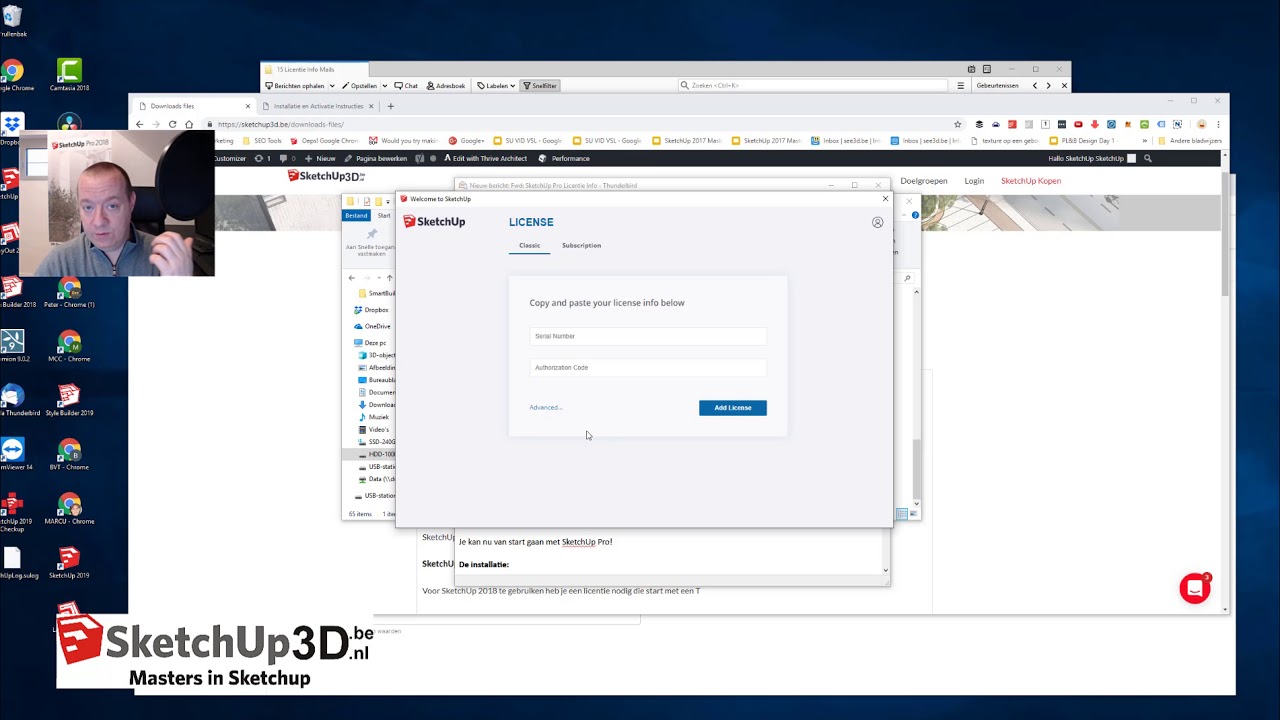The height and width of the screenshot is (720, 1280).
Task: Click Pagina bewerken in the admin bar
Action: (x=376, y=158)
